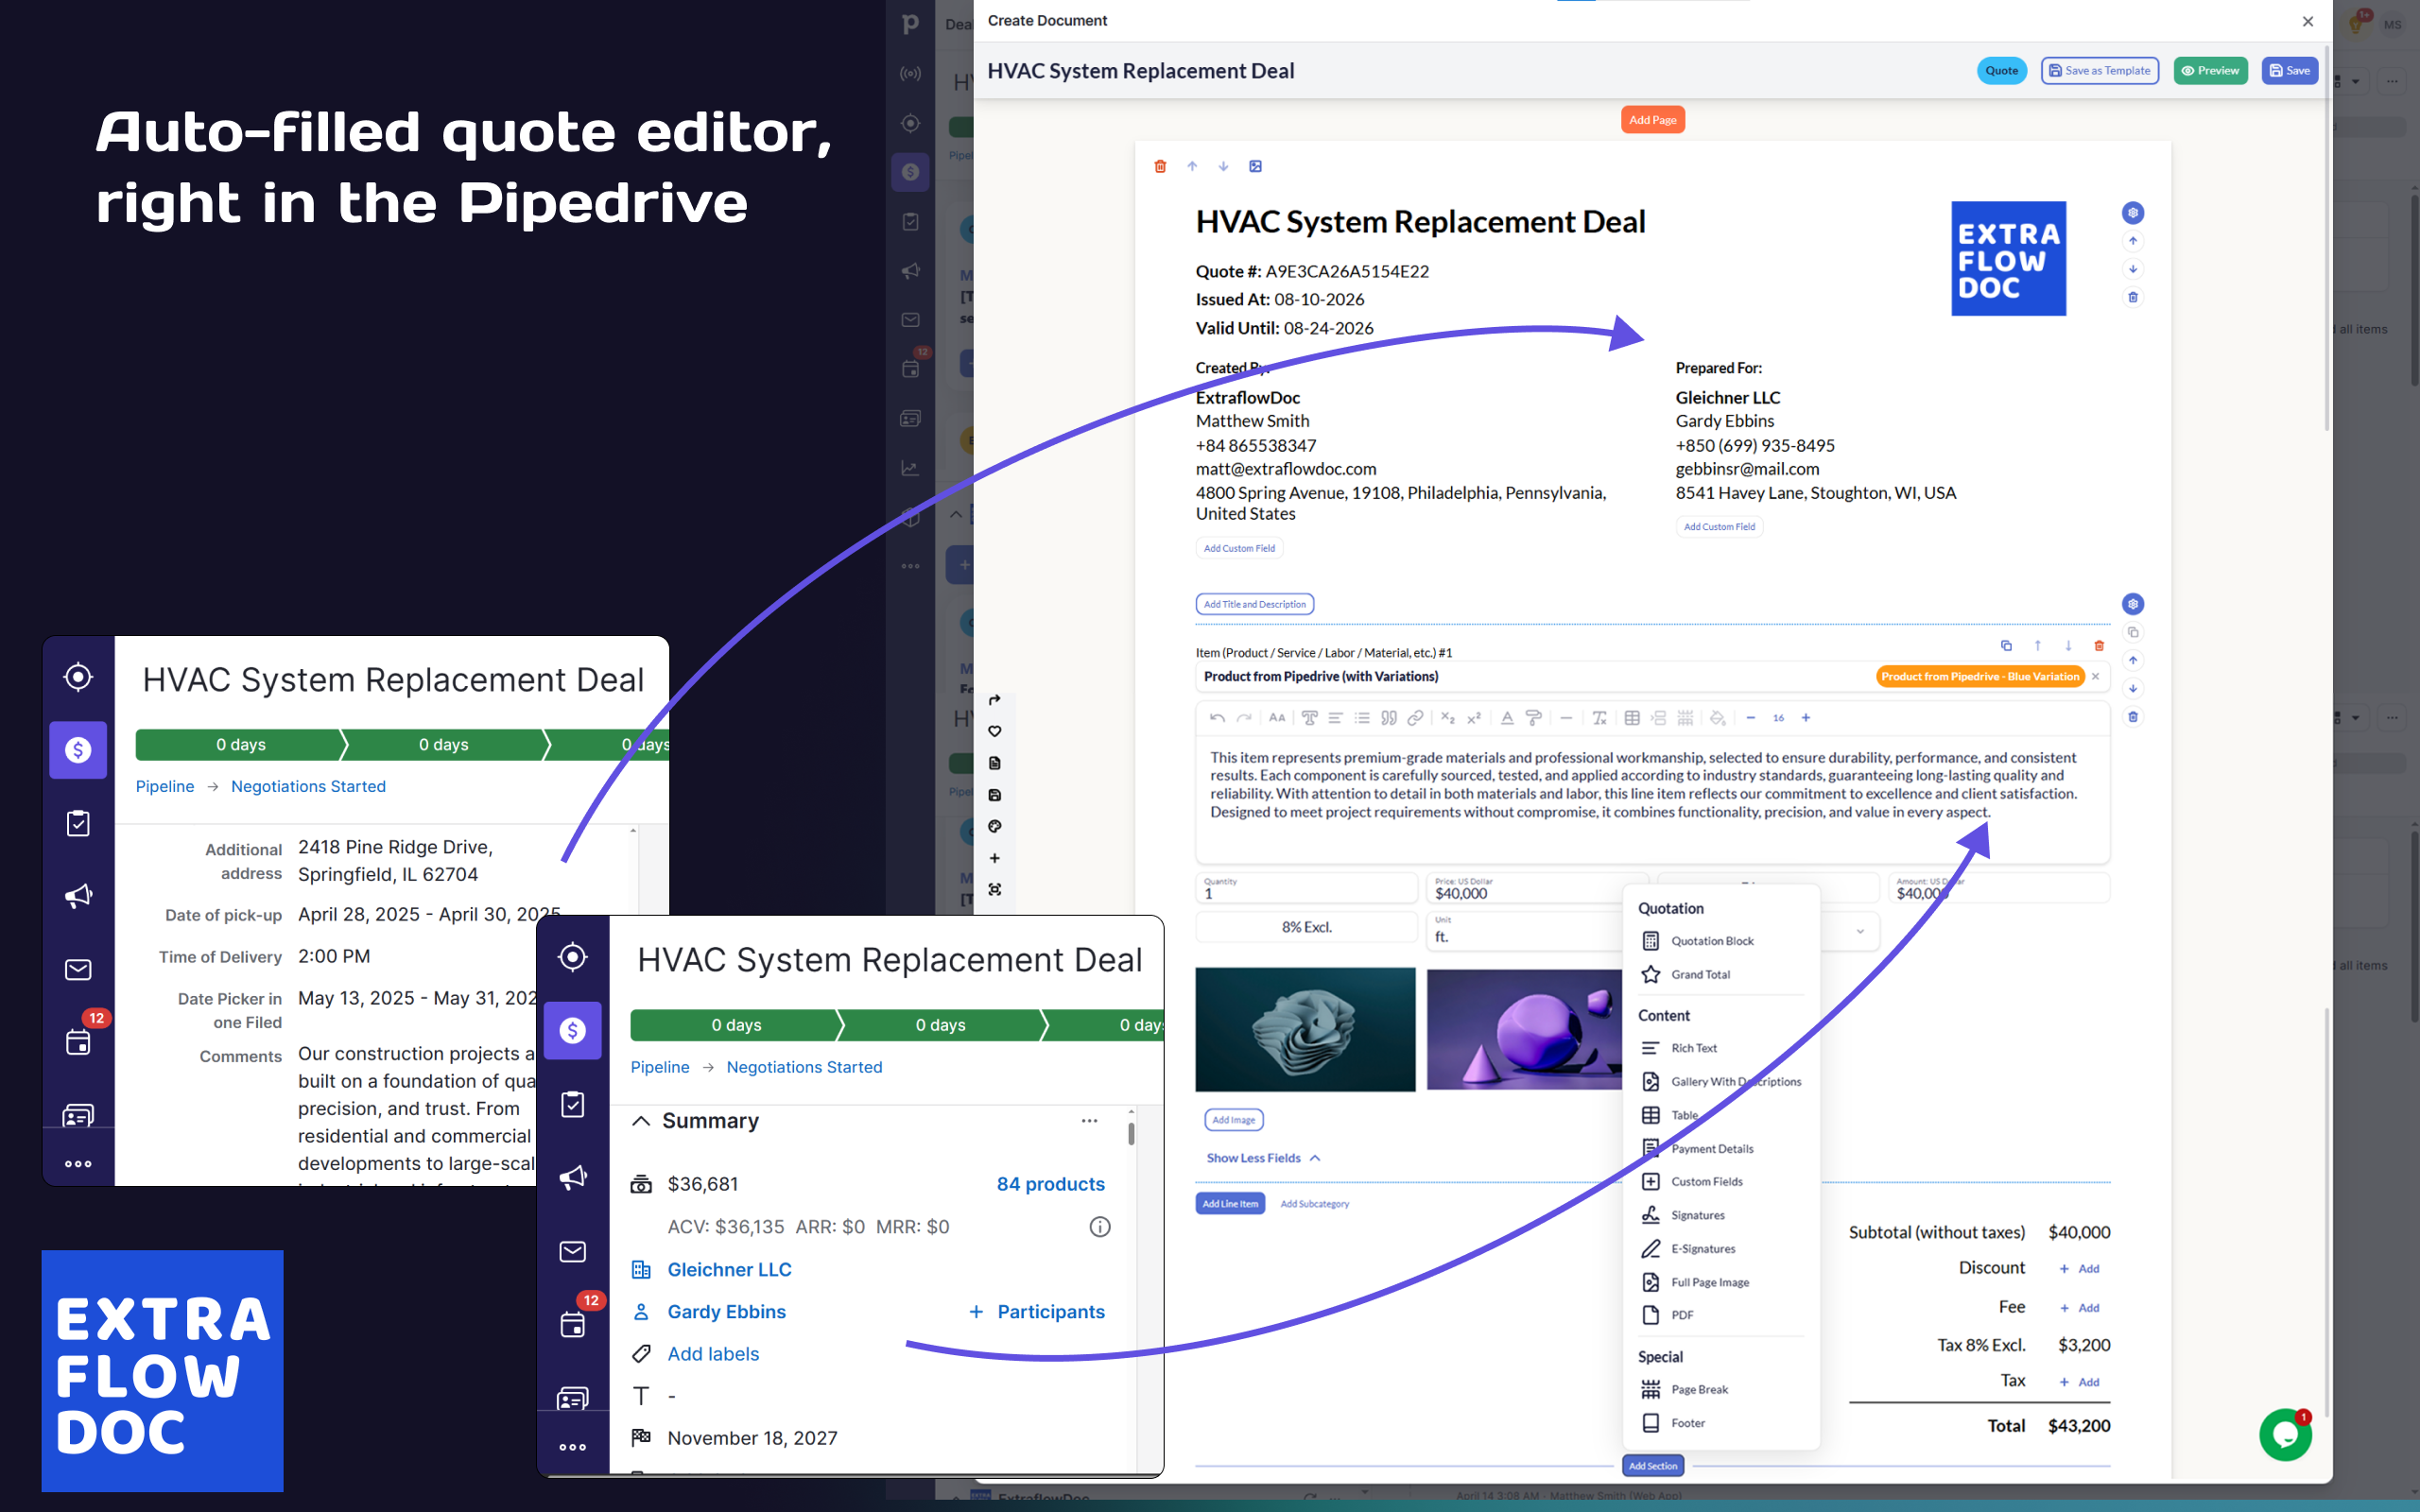Apply superscript formatting
The width and height of the screenshot is (2420, 1512).
pos(1474,717)
